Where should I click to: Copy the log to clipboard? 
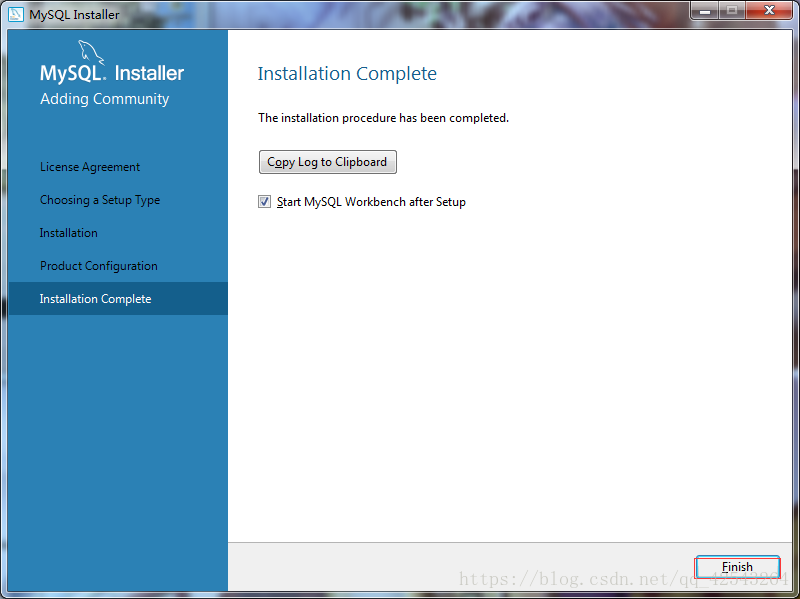[x=328, y=162]
